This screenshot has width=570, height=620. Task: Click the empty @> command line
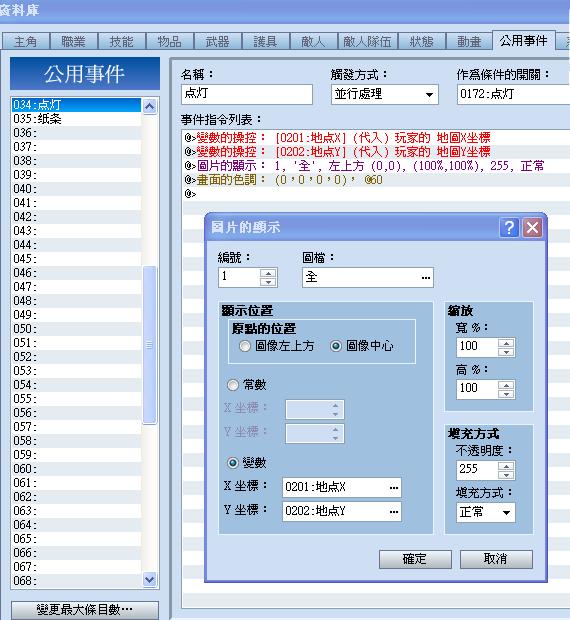(376, 194)
